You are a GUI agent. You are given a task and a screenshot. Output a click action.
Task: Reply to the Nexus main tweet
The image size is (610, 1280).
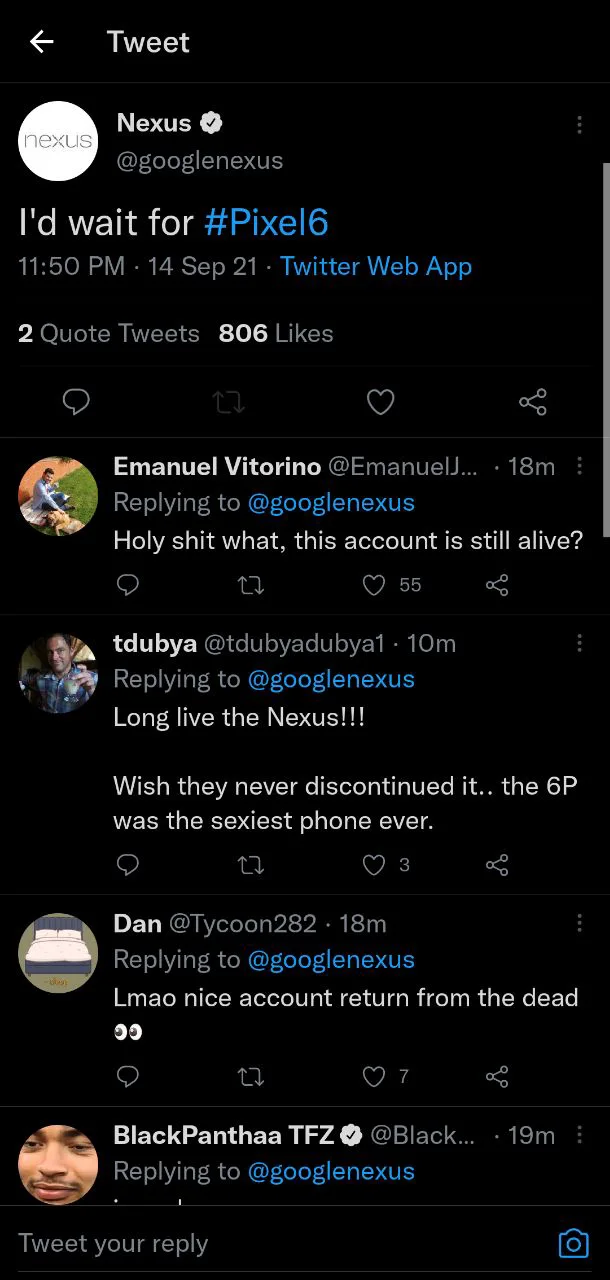[77, 402]
